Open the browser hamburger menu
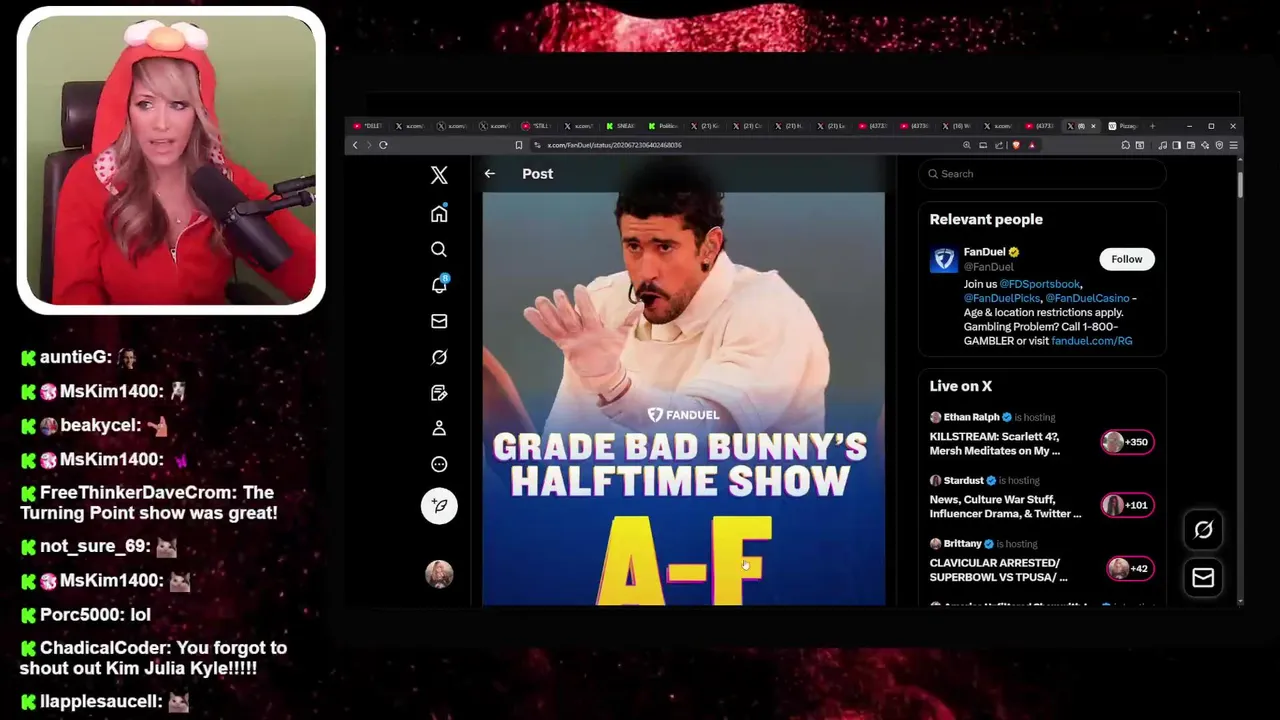 pyautogui.click(x=1233, y=145)
